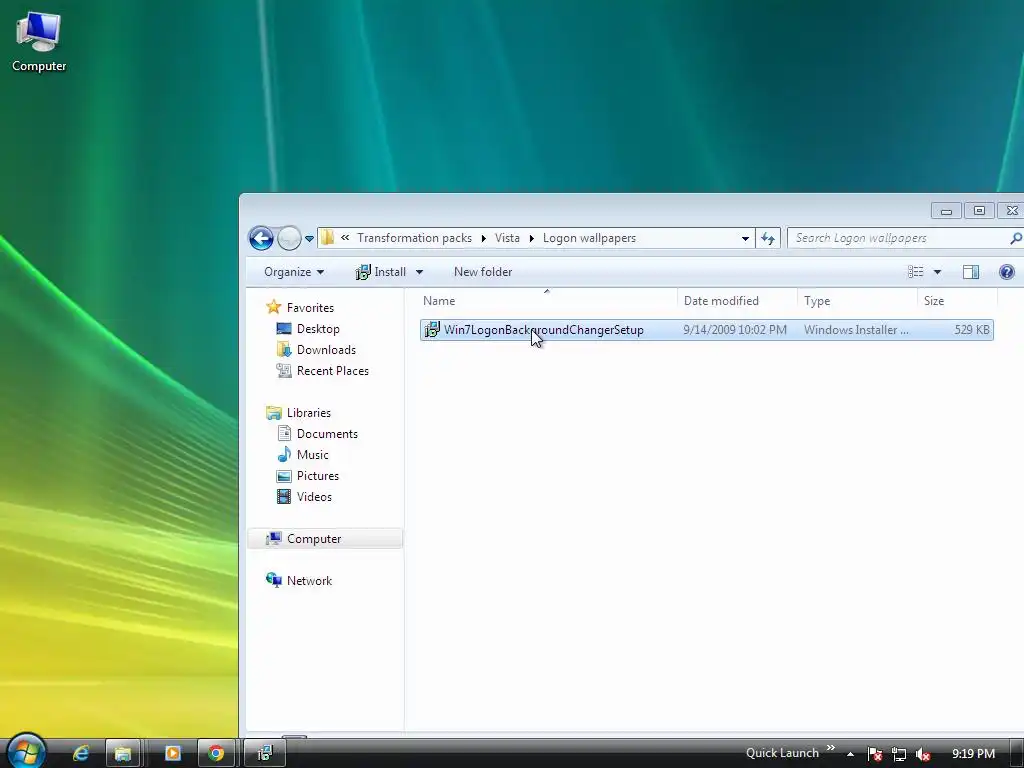Click the Forward navigation arrow
Viewport: 1024px width, 768px height.
(x=289, y=238)
